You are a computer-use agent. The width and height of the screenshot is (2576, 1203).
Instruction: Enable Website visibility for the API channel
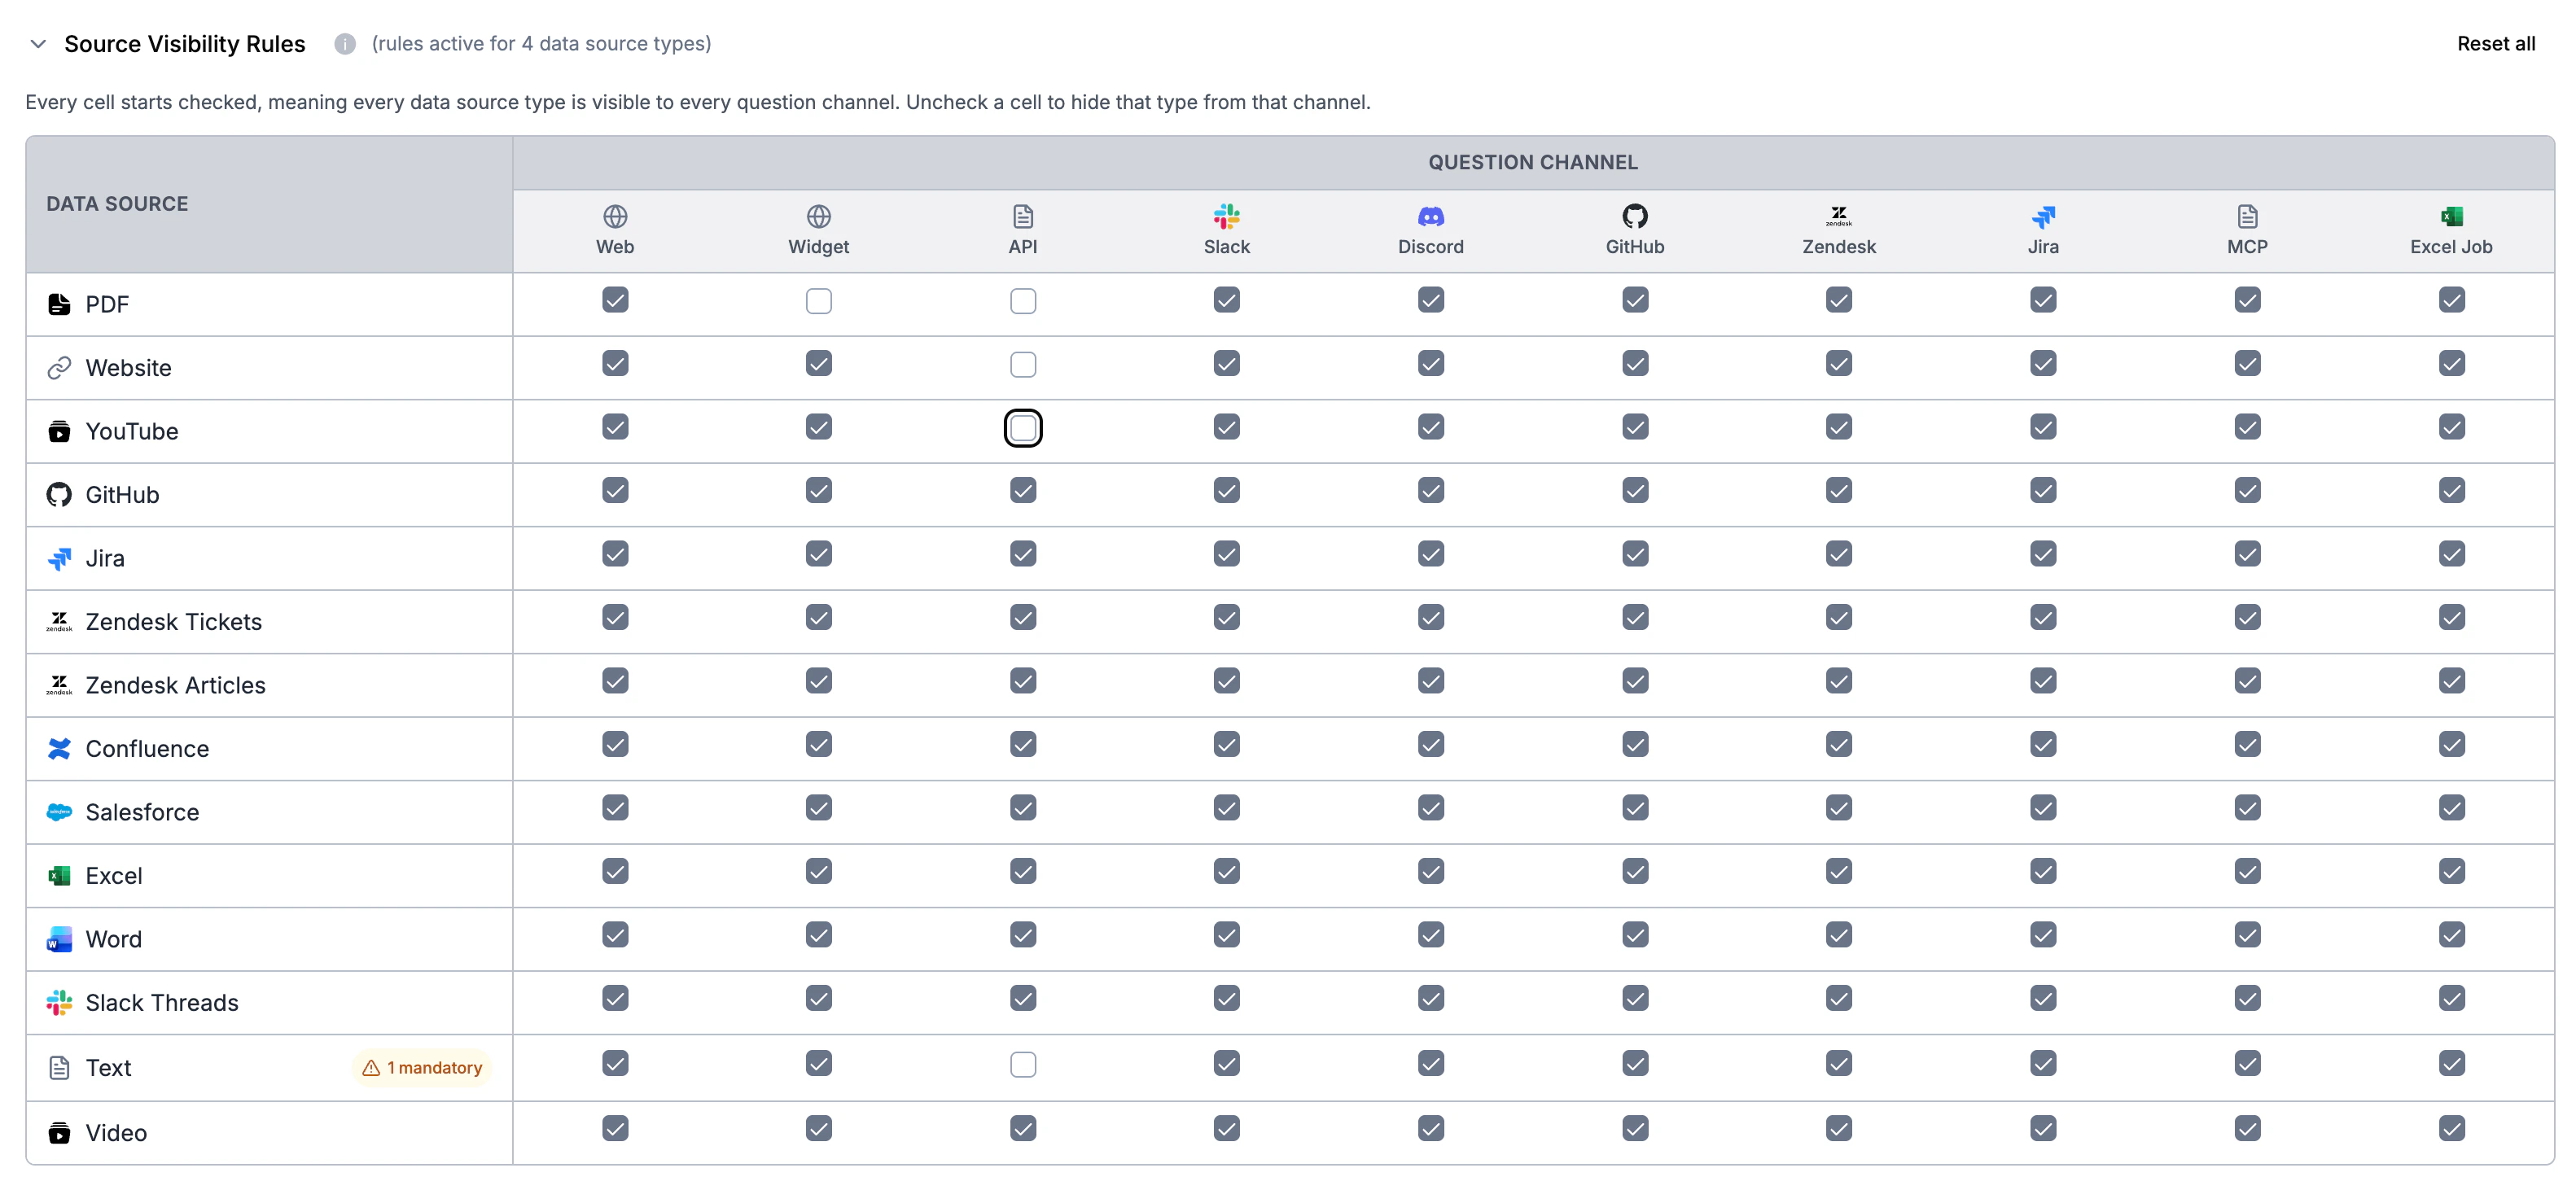(x=1023, y=365)
